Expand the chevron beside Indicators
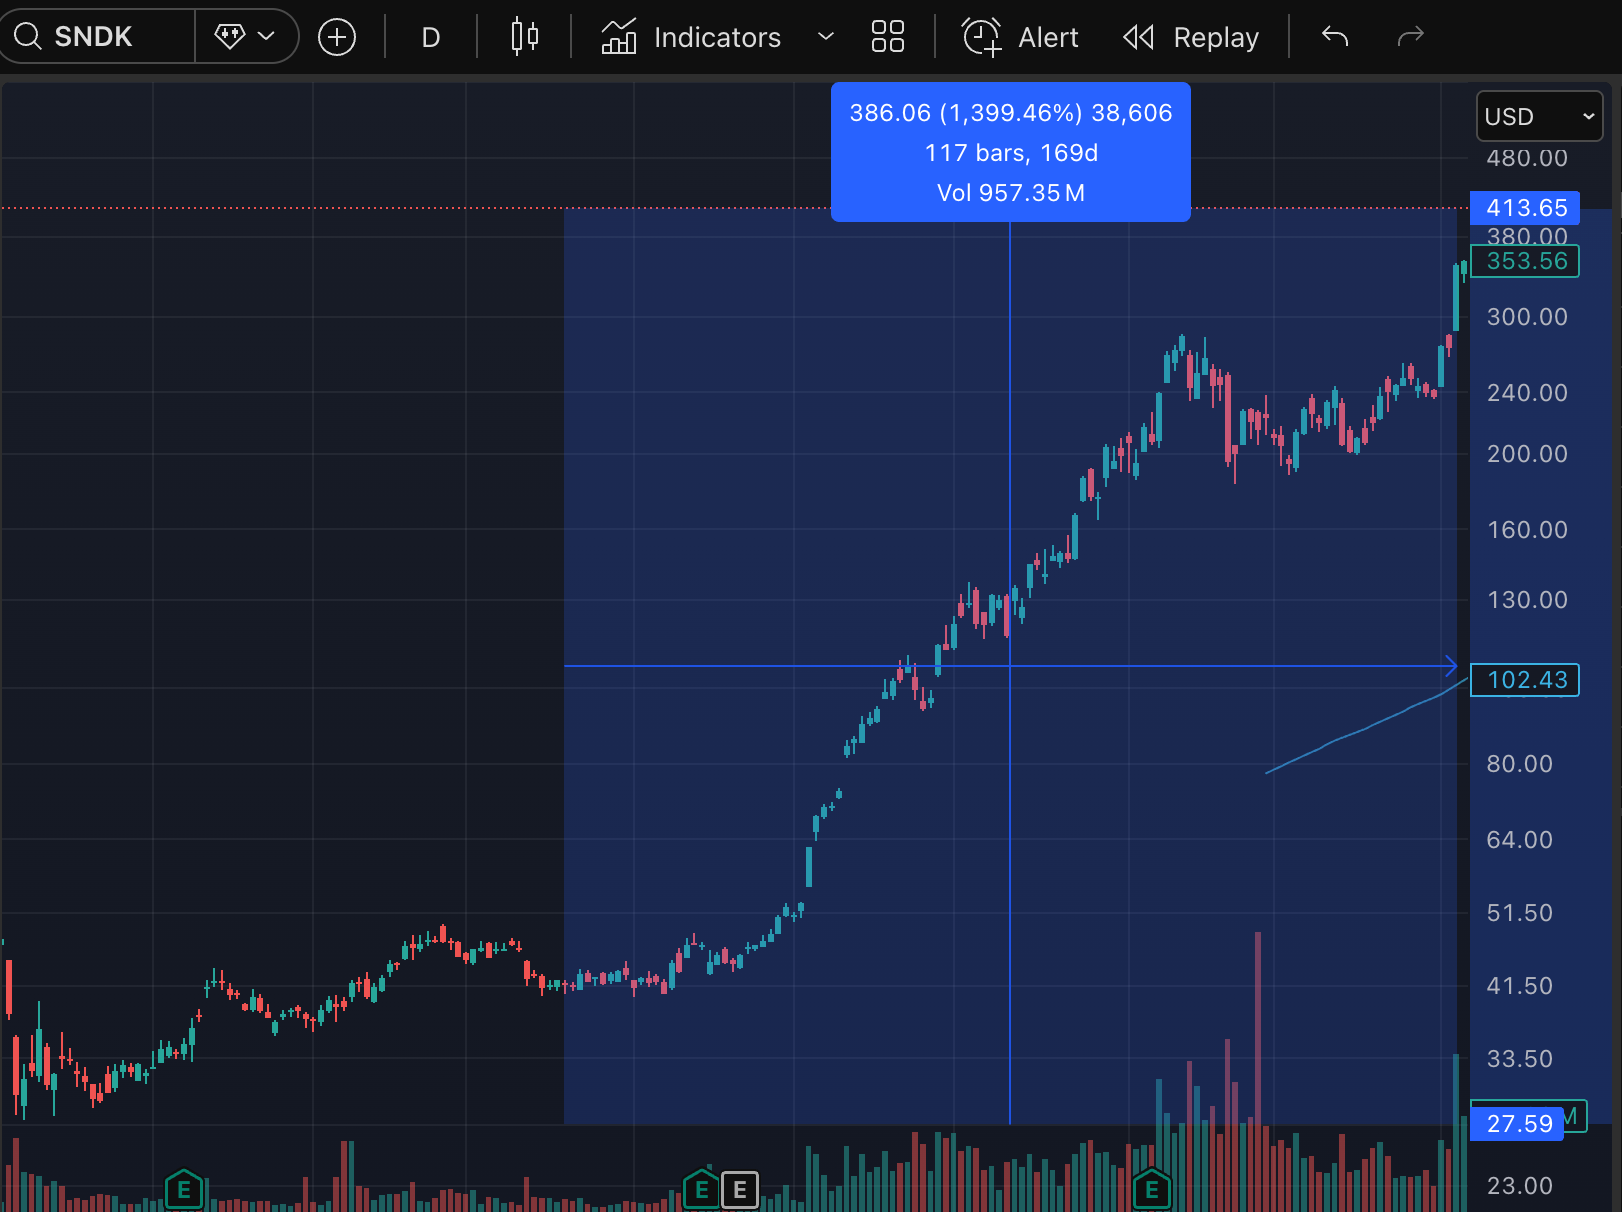Screen dimensions: 1622x1212 826,37
